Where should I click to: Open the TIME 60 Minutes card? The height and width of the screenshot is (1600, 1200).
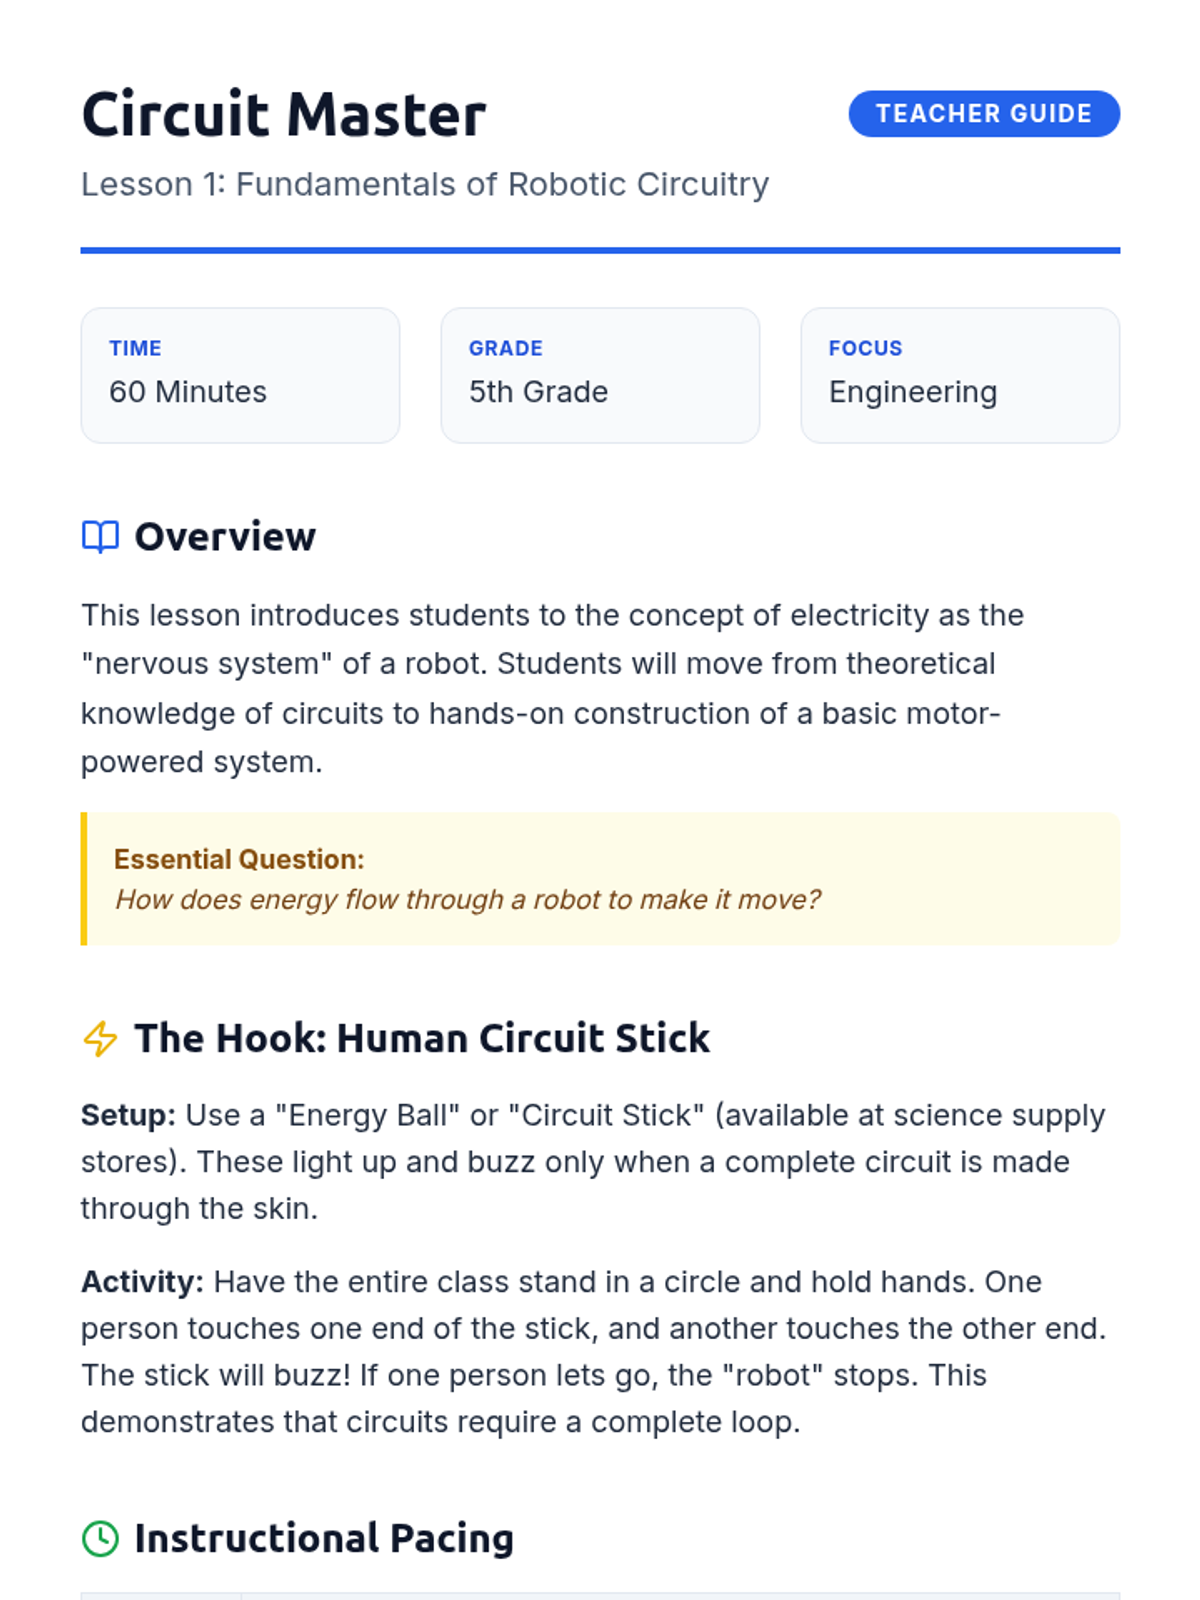pyautogui.click(x=240, y=375)
